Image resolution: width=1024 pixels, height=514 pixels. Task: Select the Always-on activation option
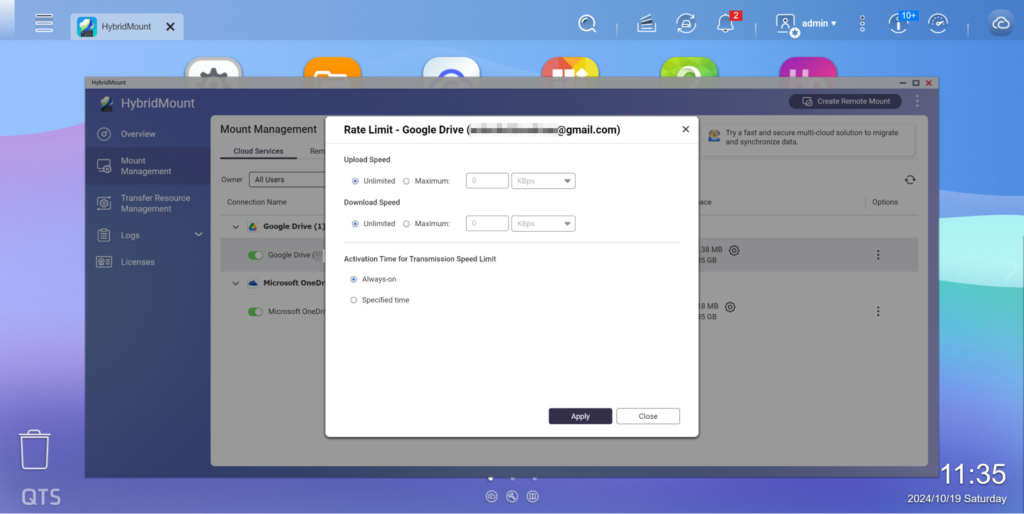(x=354, y=279)
